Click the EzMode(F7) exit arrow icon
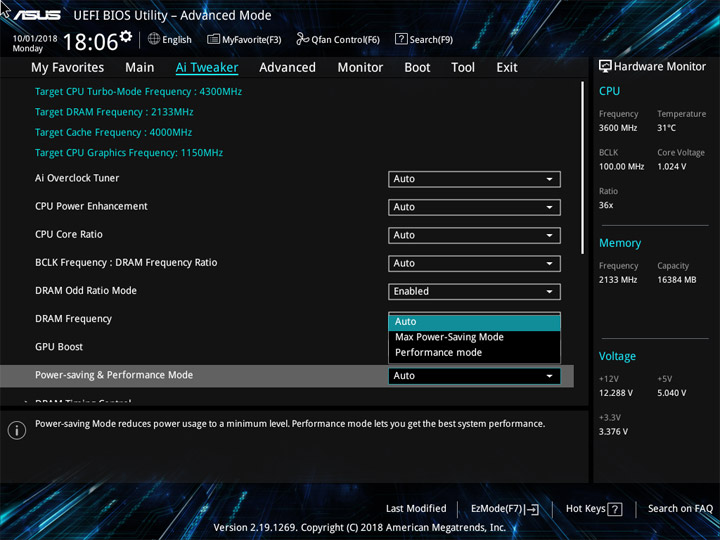 point(532,509)
